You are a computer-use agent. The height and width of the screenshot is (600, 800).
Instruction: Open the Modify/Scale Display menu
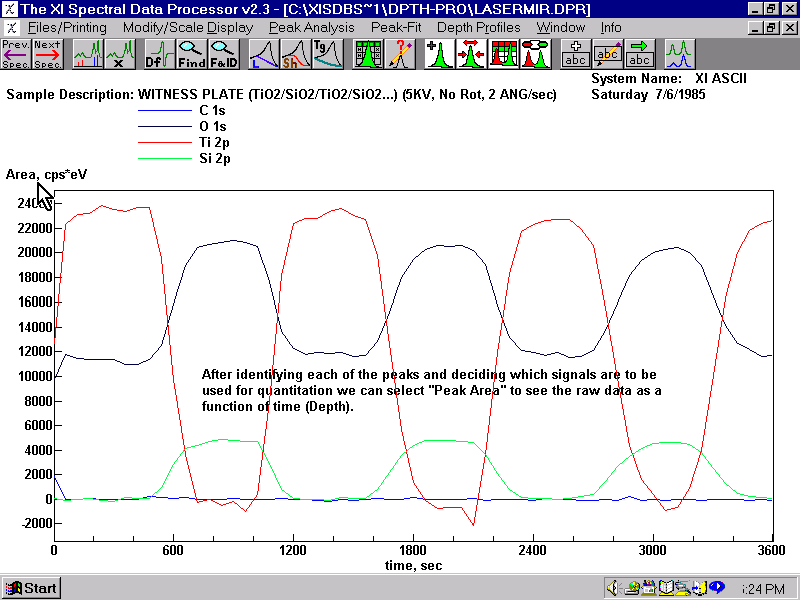click(188, 28)
